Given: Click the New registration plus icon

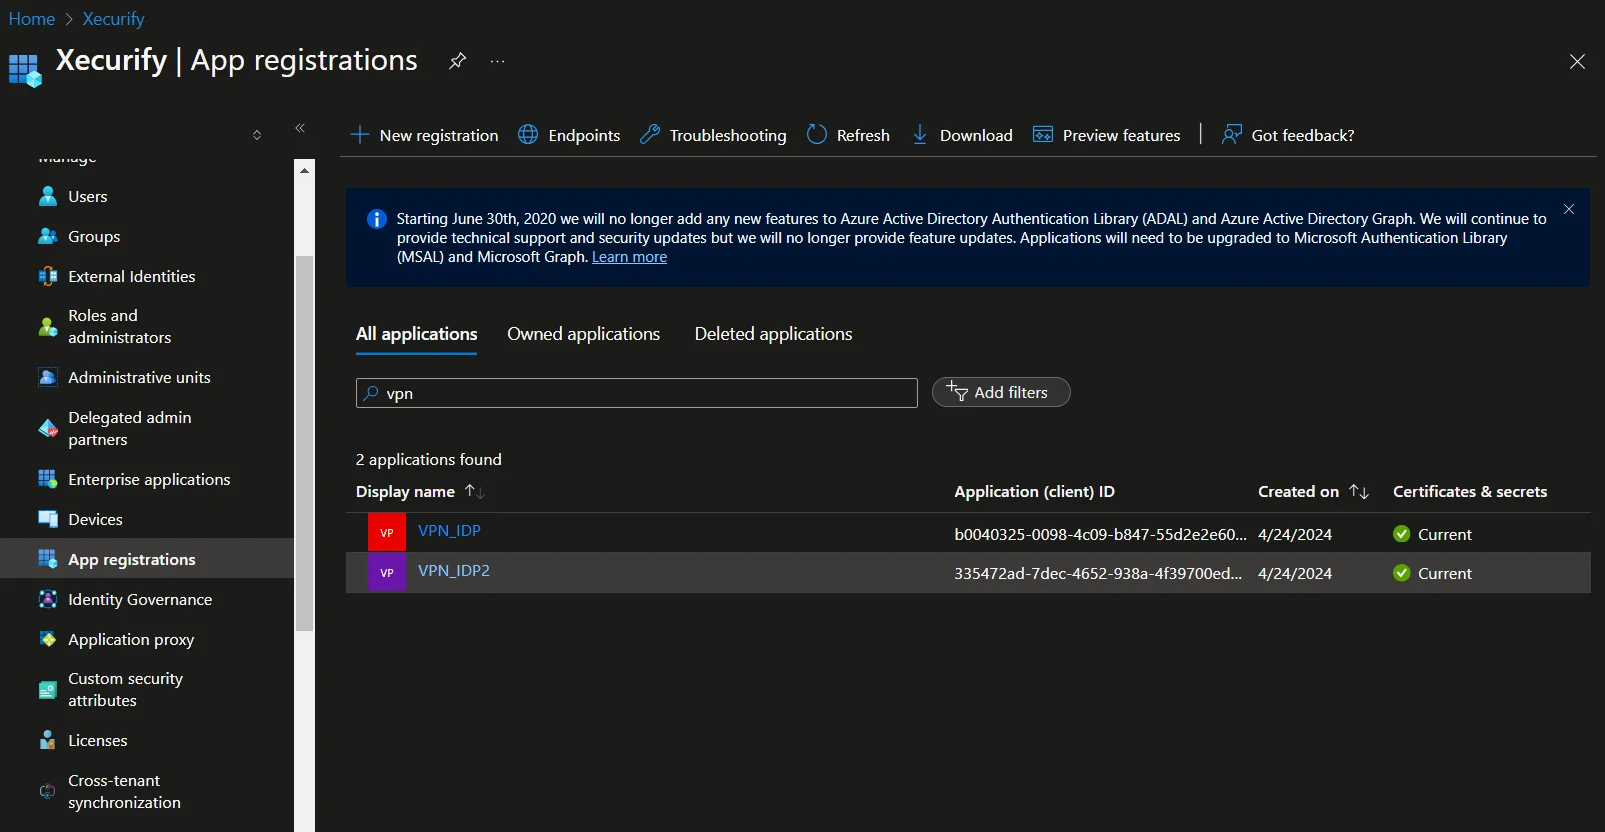Looking at the screenshot, I should click(x=360, y=134).
